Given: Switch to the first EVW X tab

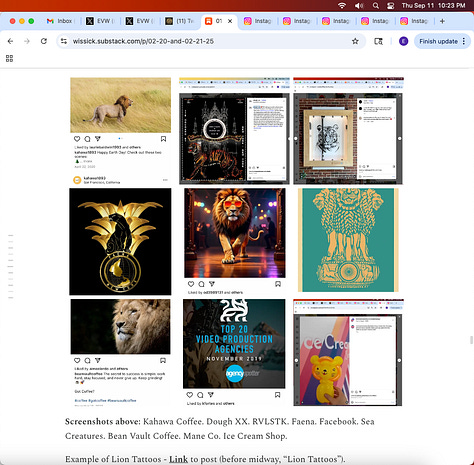Looking at the screenshot, I should [100, 21].
